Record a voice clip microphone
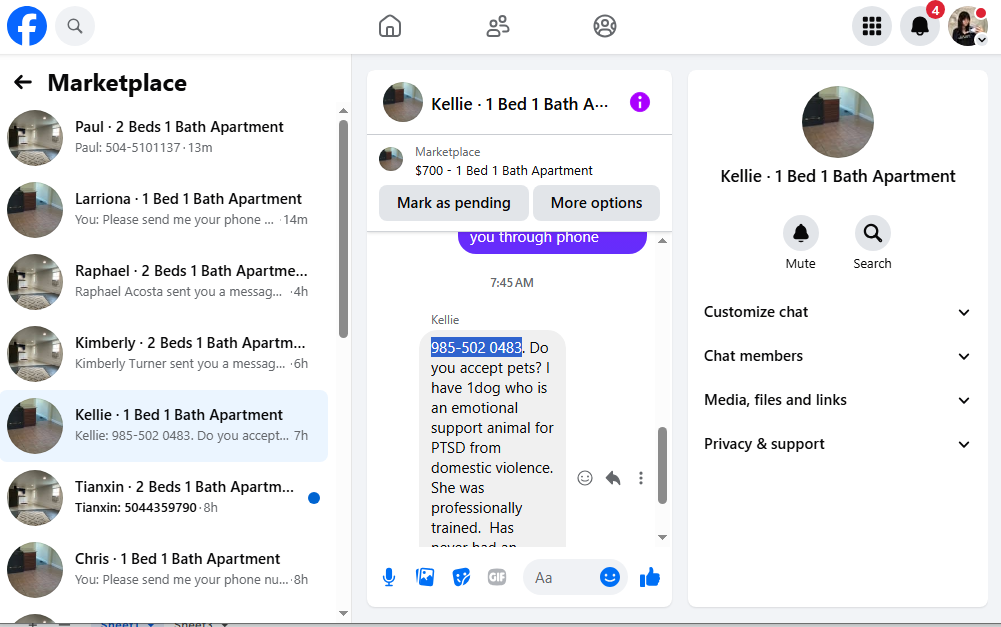 tap(389, 577)
